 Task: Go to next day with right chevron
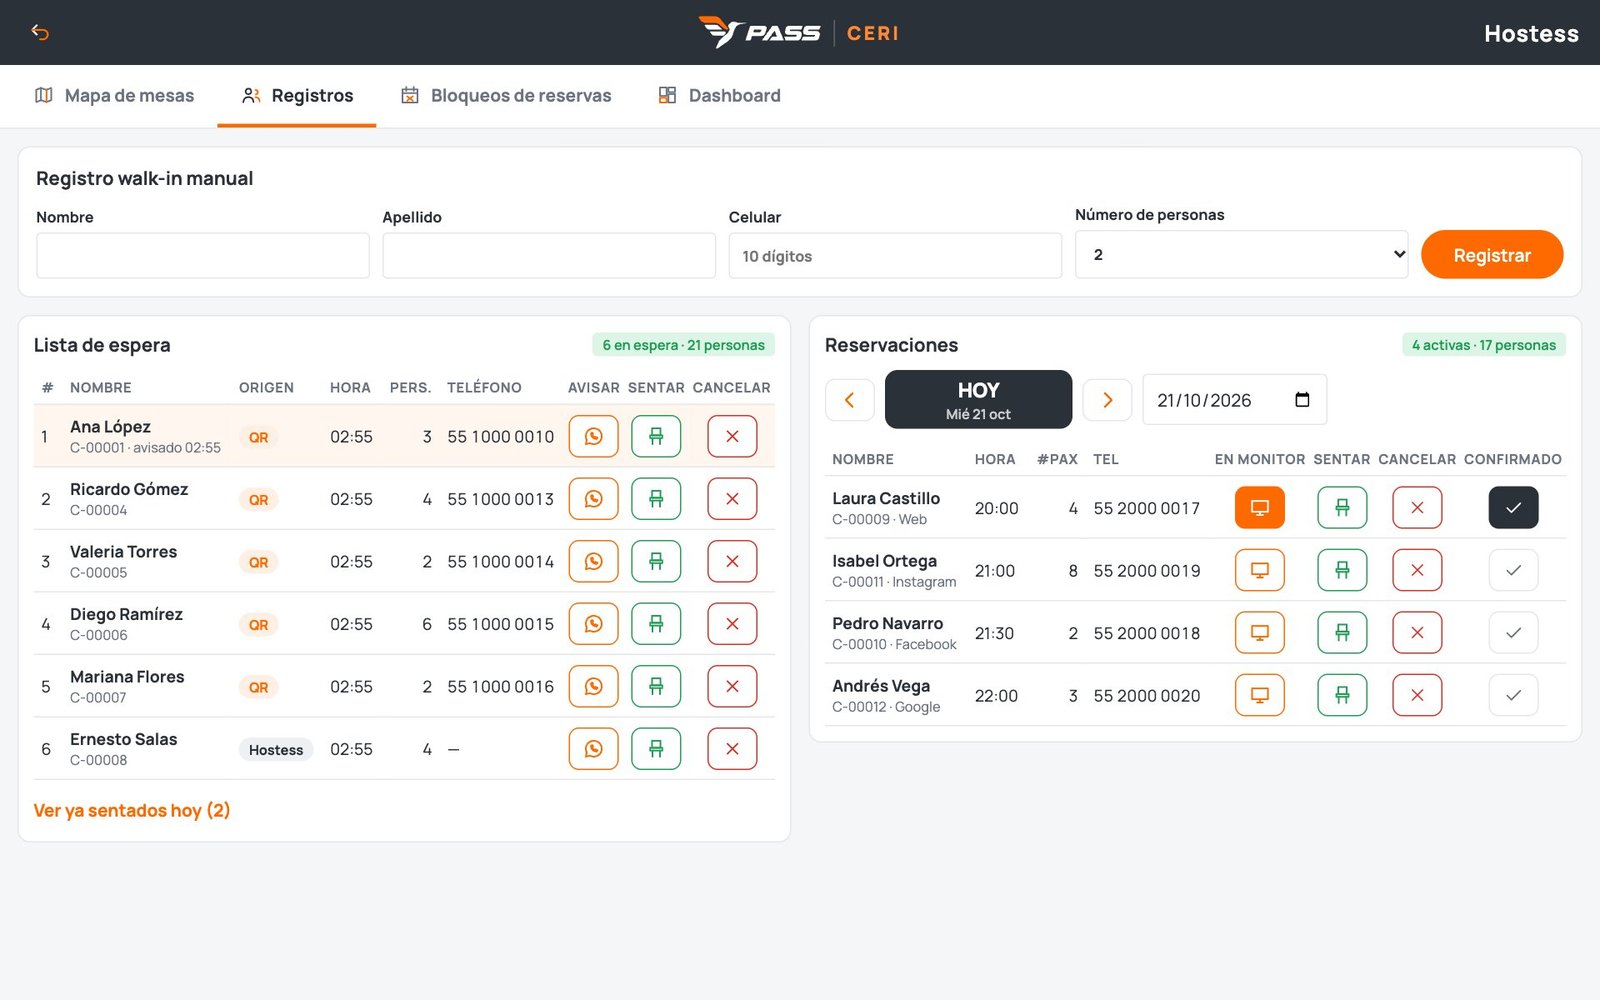click(x=1107, y=400)
